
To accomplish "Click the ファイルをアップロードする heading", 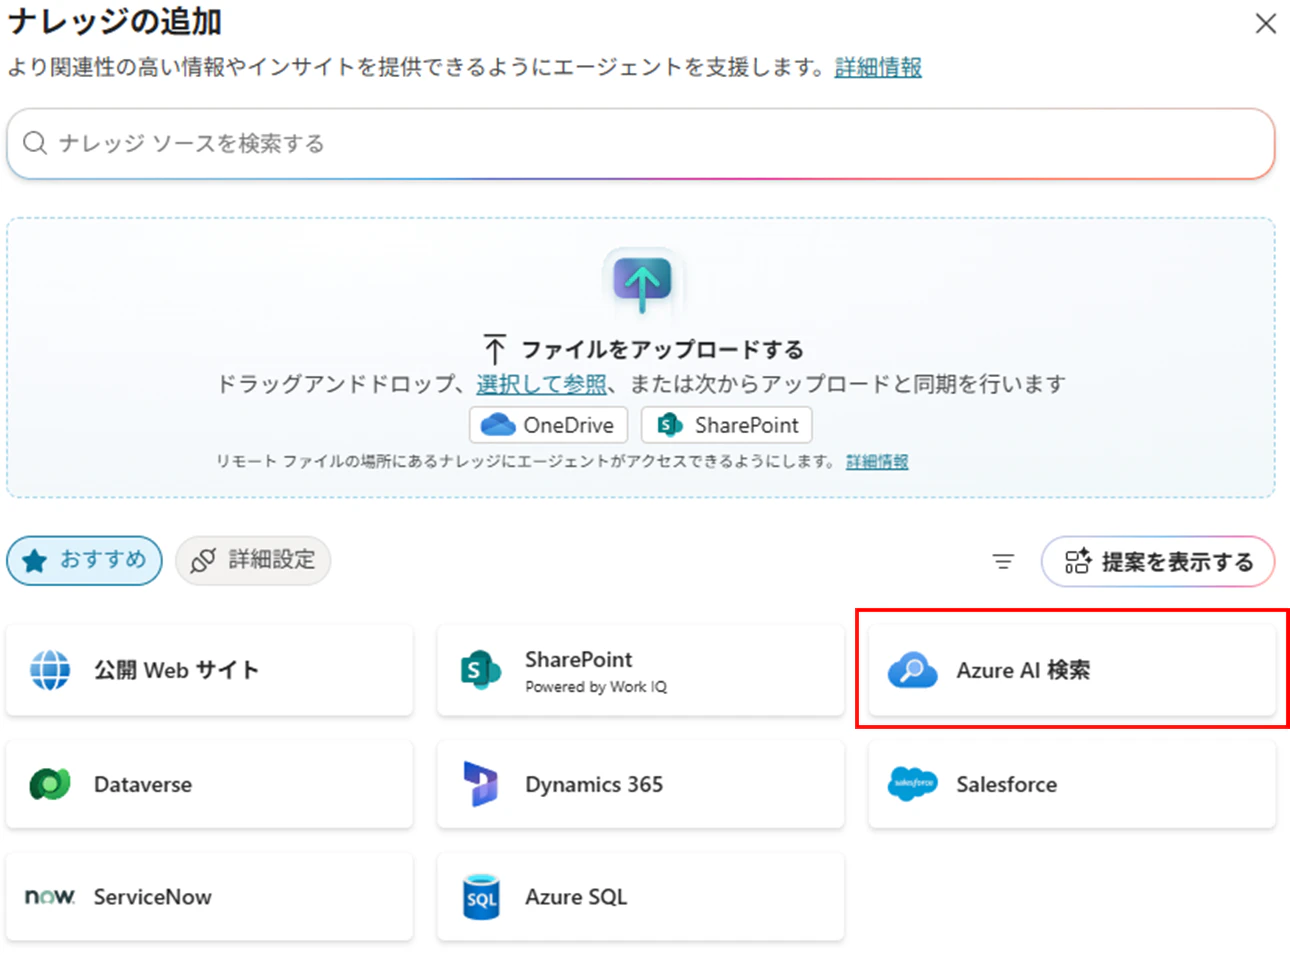I will (663, 350).
